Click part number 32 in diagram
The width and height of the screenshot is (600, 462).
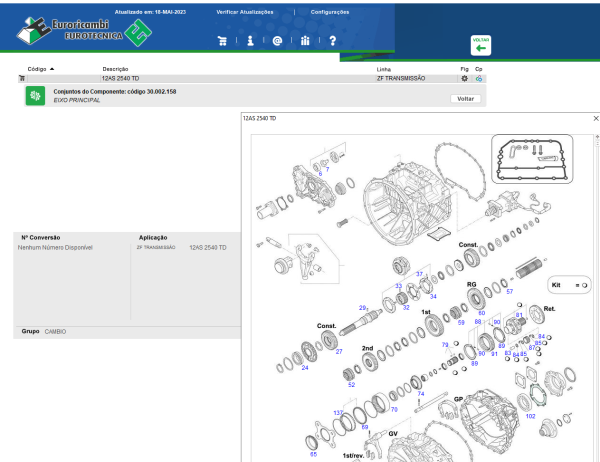tap(406, 307)
